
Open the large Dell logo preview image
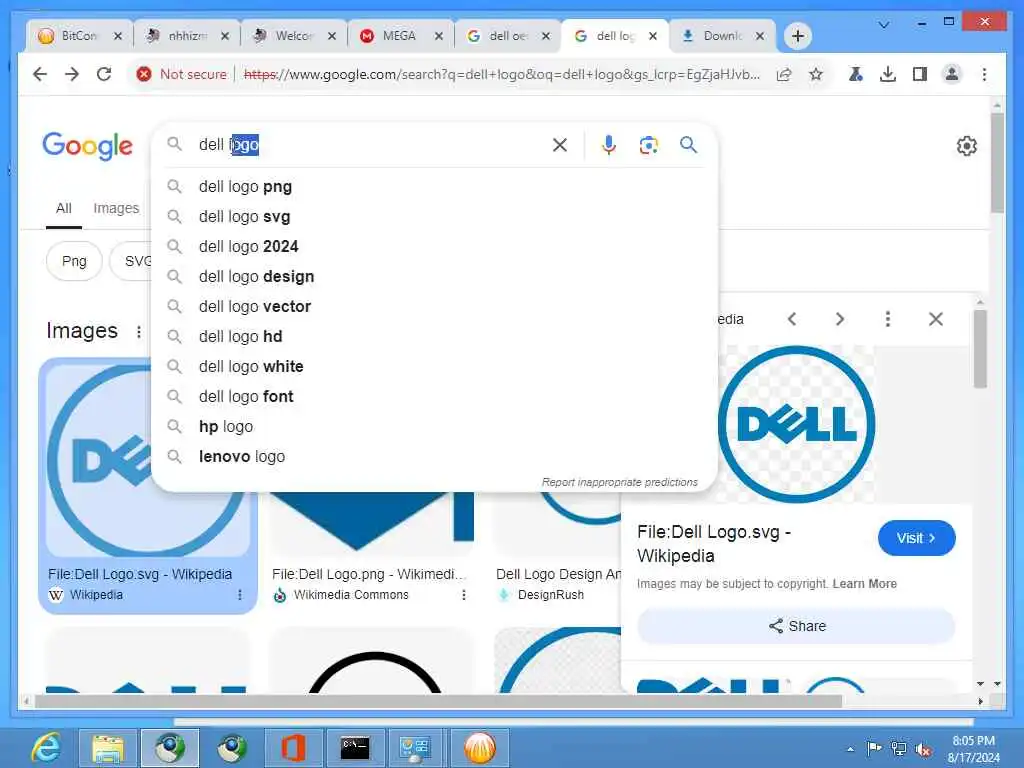(x=796, y=424)
